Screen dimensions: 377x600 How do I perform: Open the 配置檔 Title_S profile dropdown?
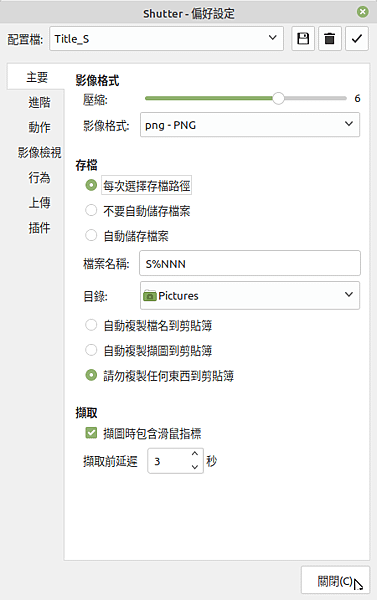(166, 39)
